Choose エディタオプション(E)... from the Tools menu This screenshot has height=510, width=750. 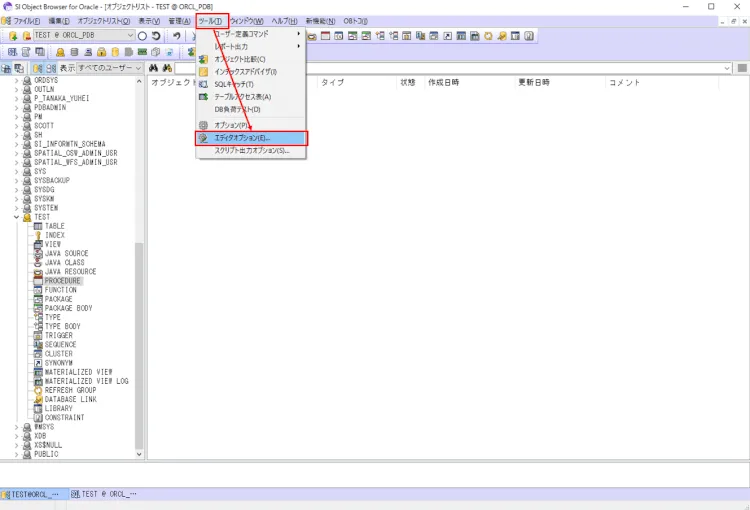(251, 138)
